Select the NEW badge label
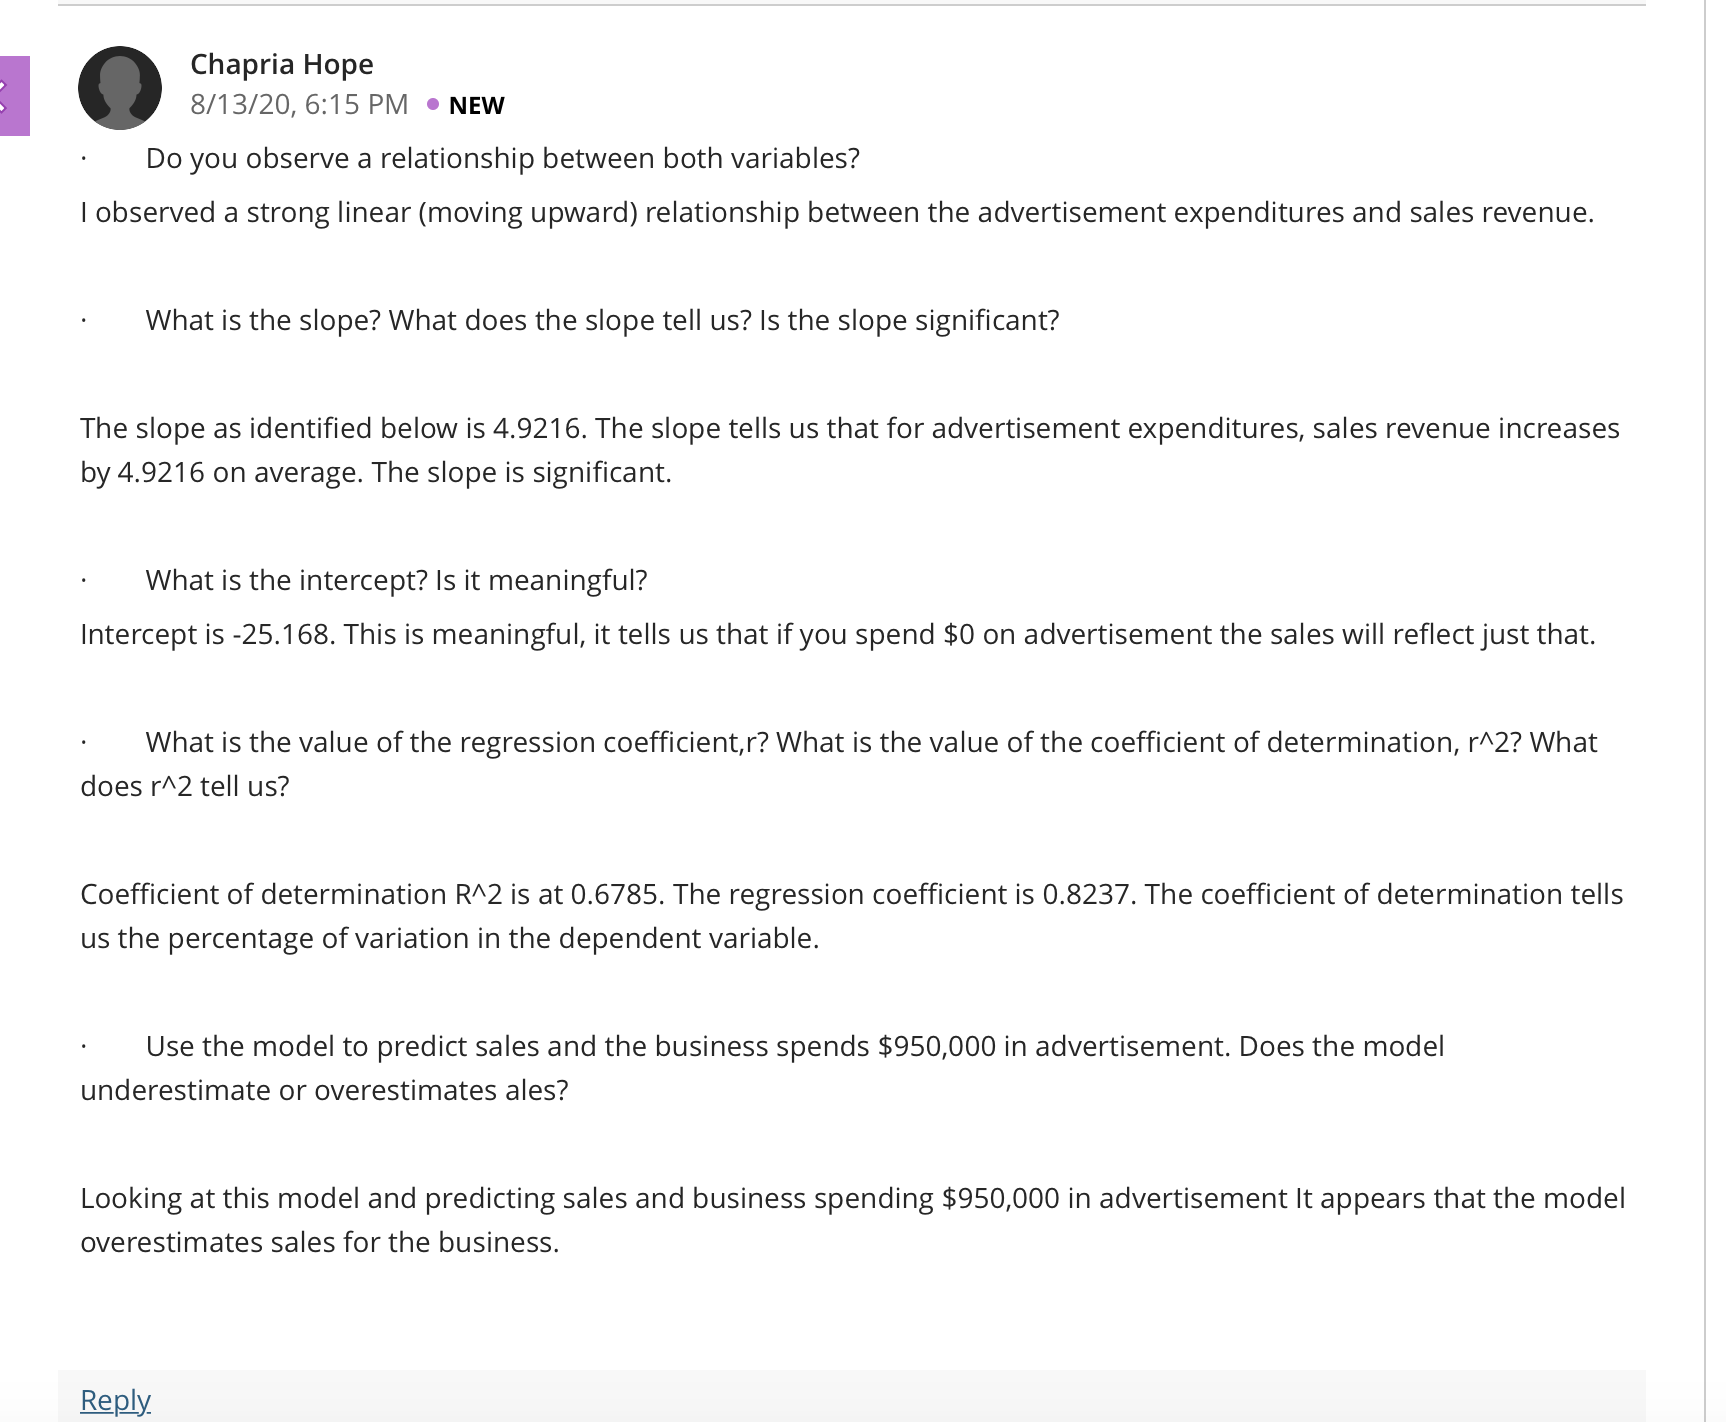 tap(476, 105)
